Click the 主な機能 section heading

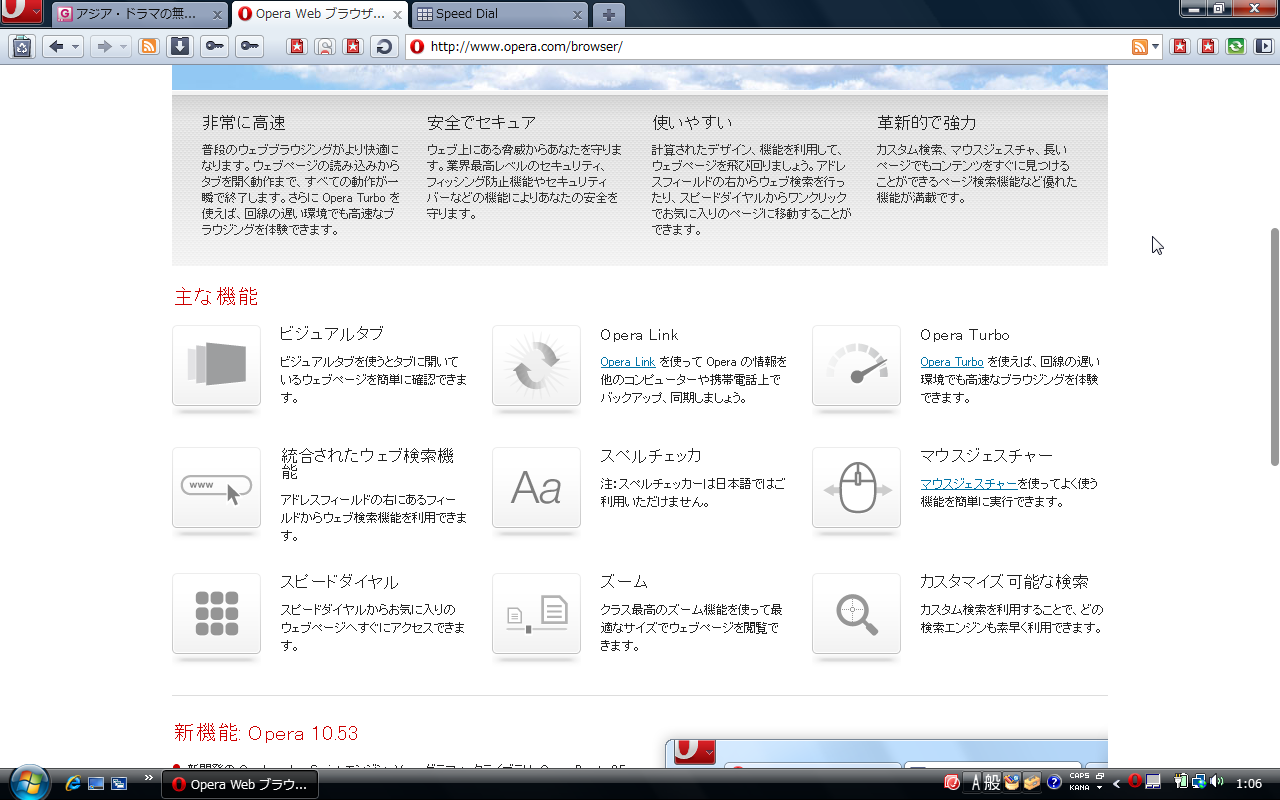click(x=216, y=296)
